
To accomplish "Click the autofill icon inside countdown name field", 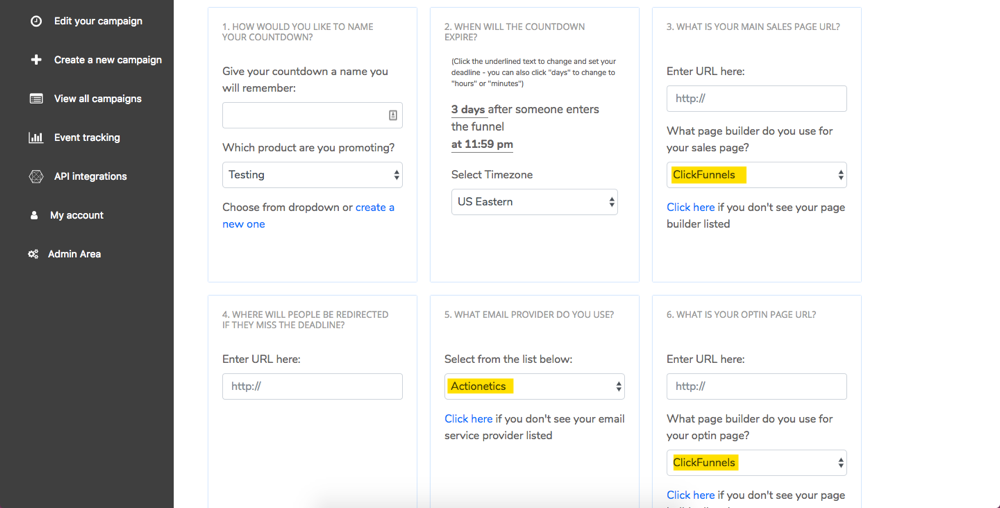I will (x=393, y=115).
